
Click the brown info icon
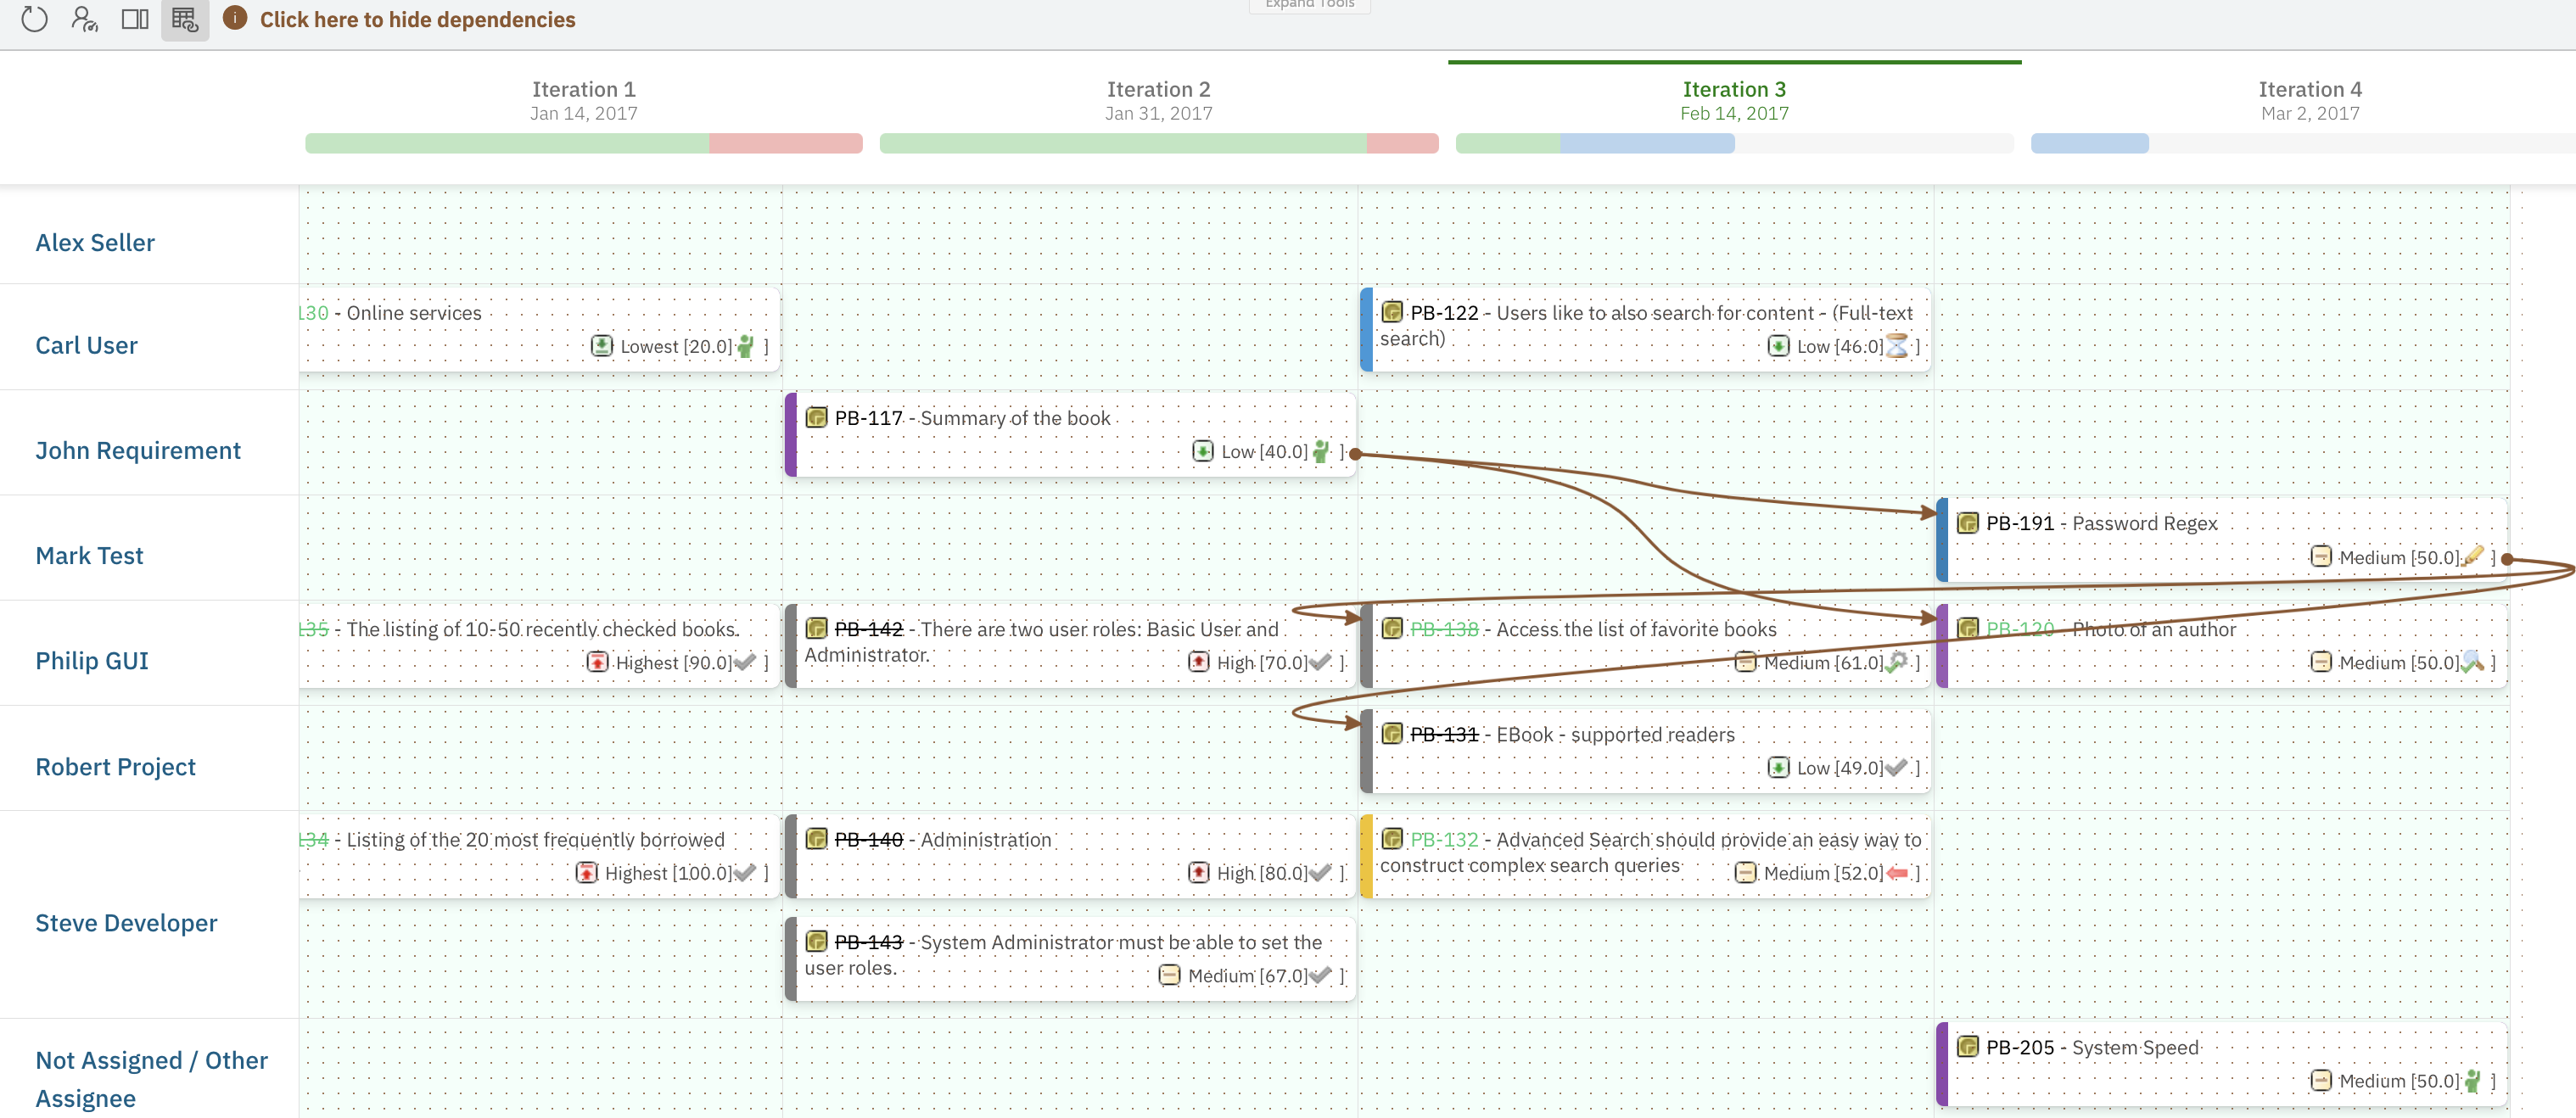coord(235,18)
